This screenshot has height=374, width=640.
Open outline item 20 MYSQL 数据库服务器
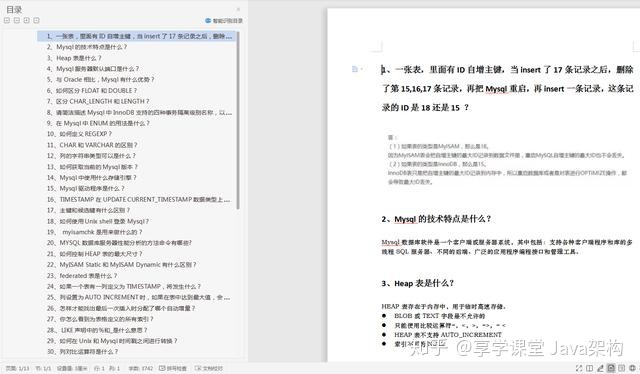119,243
